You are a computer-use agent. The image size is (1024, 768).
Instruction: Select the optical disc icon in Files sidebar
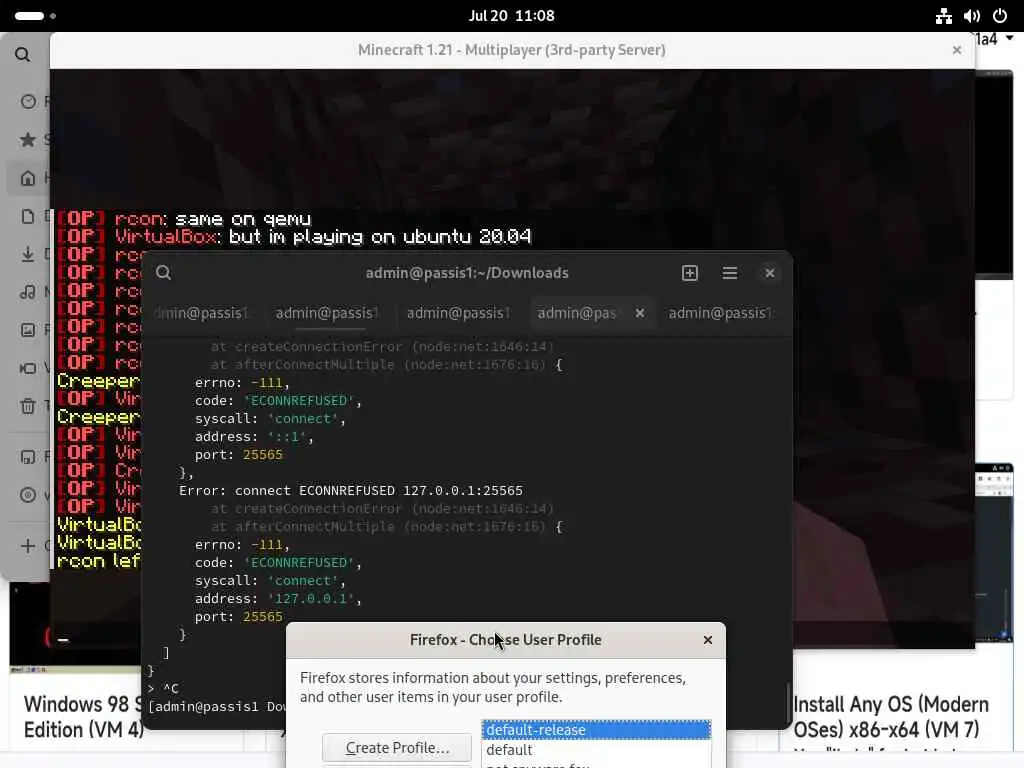(x=28, y=495)
